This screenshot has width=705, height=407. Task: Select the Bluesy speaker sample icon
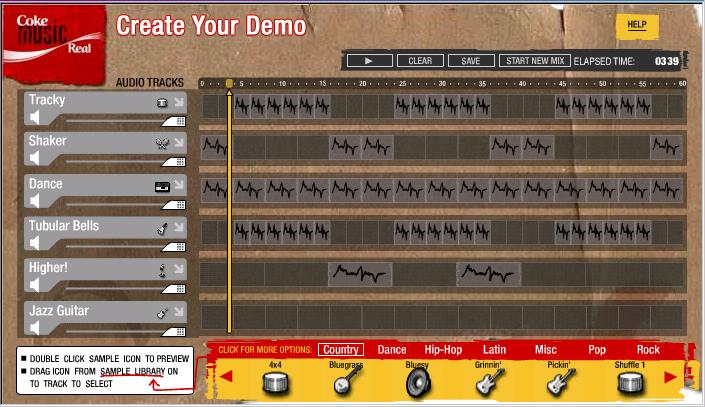(418, 383)
